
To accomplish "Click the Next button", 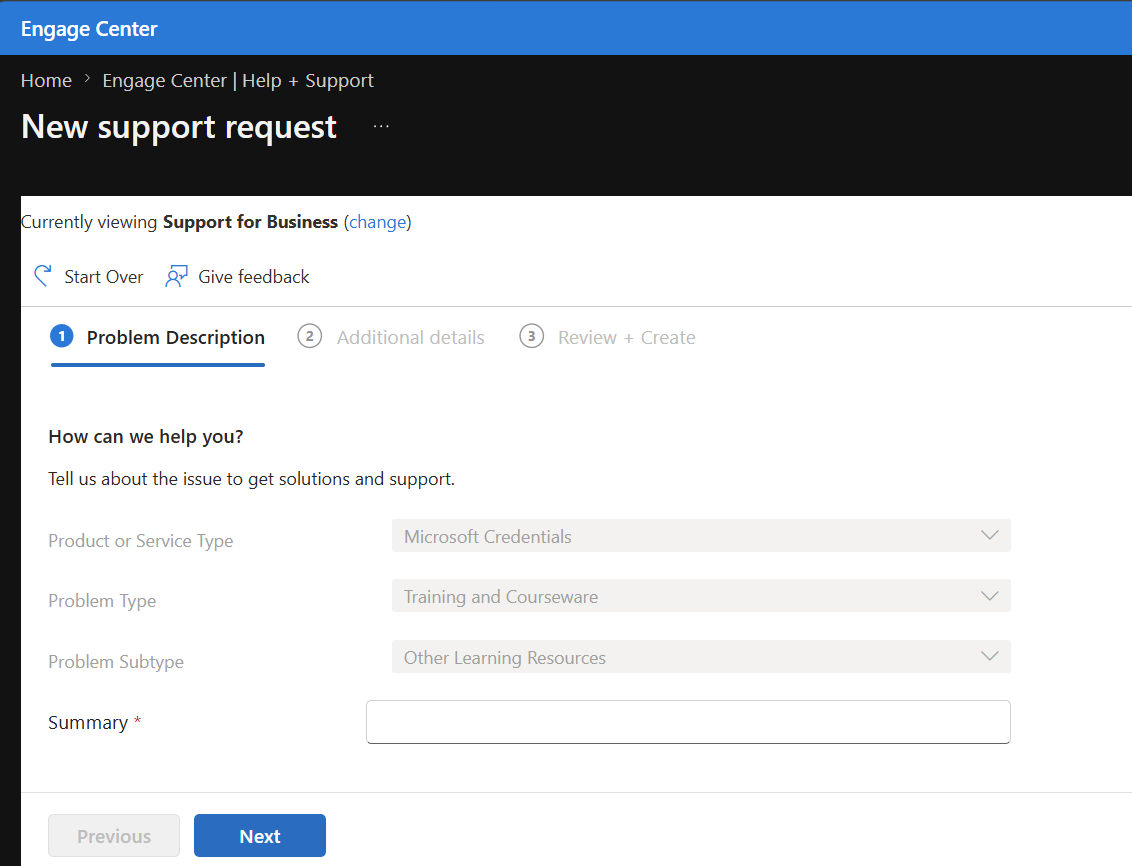I will pos(260,836).
